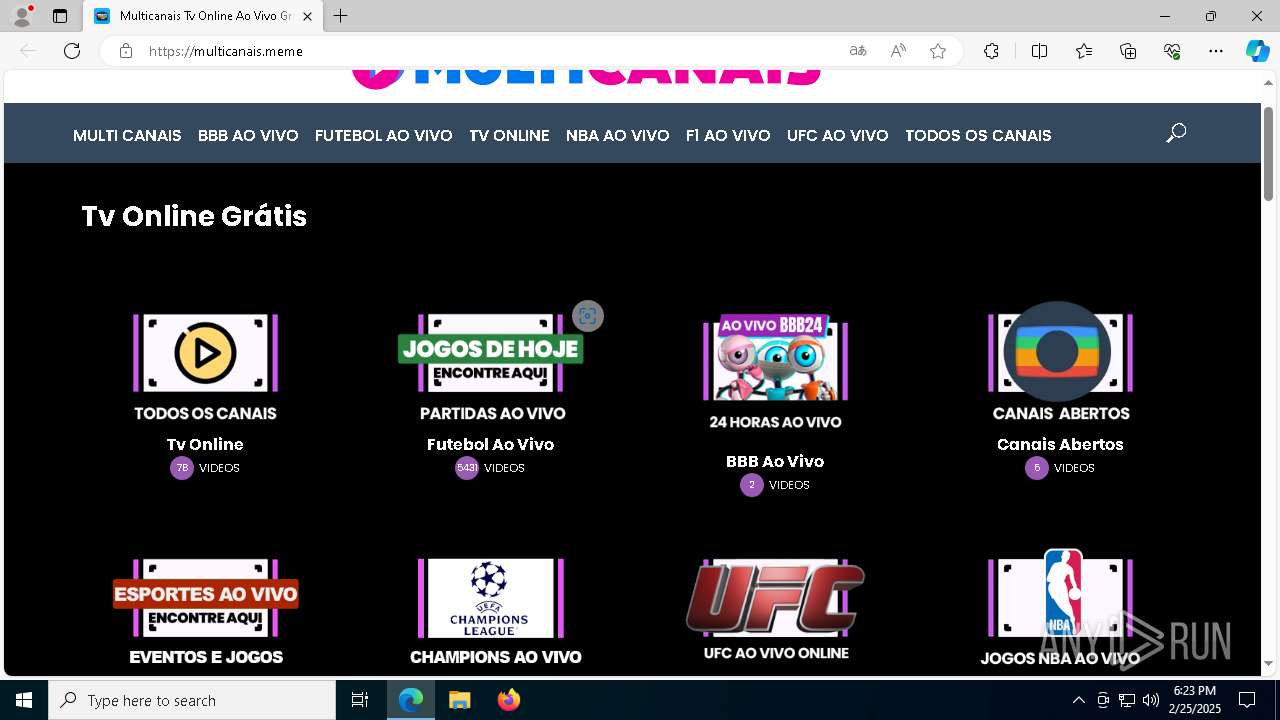Viewport: 1280px width, 720px height.
Task: Click the 6 videos count under Canais Abertos
Action: coord(1037,468)
